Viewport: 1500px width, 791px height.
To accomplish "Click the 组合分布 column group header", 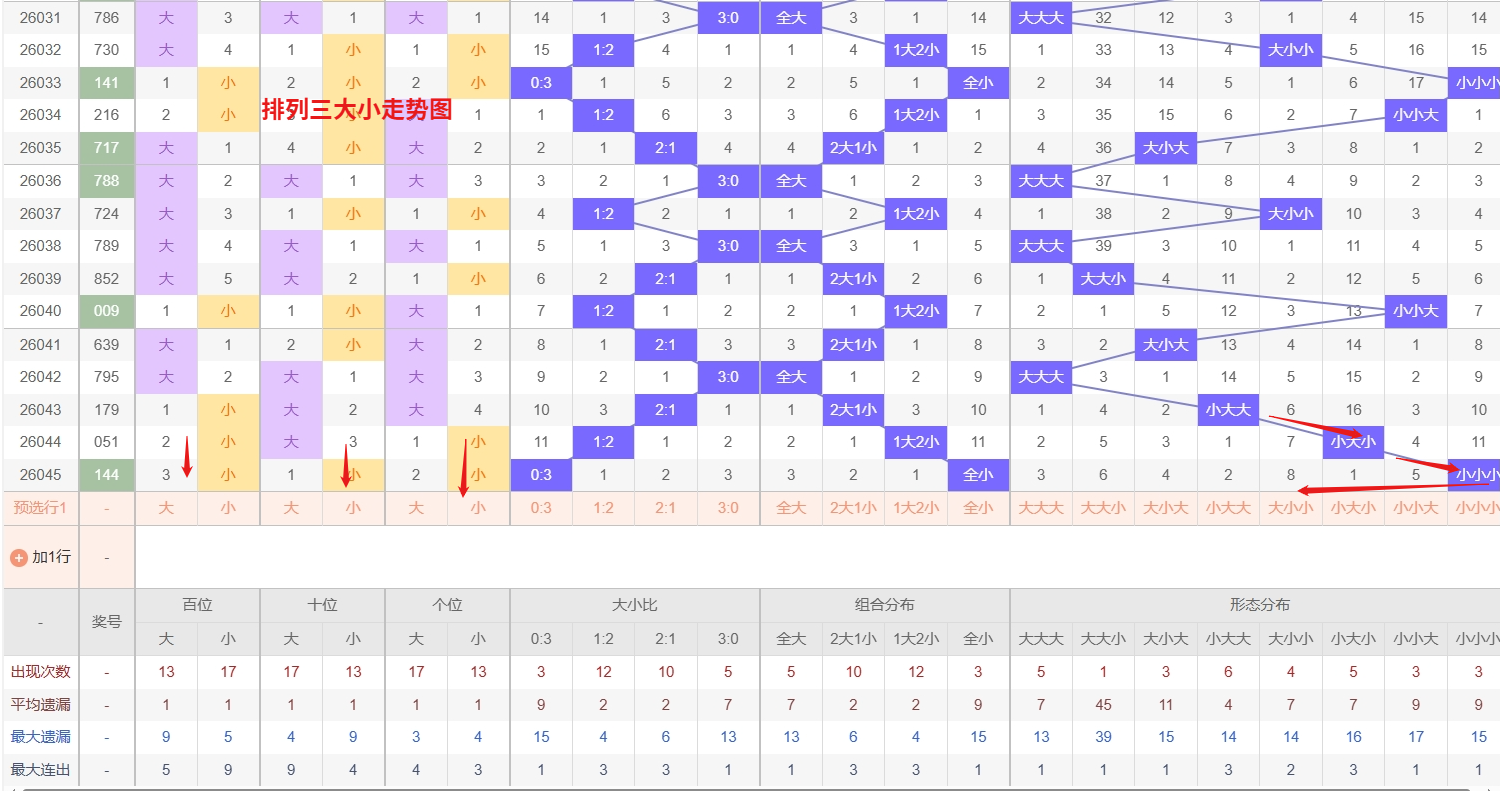I will coord(884,605).
